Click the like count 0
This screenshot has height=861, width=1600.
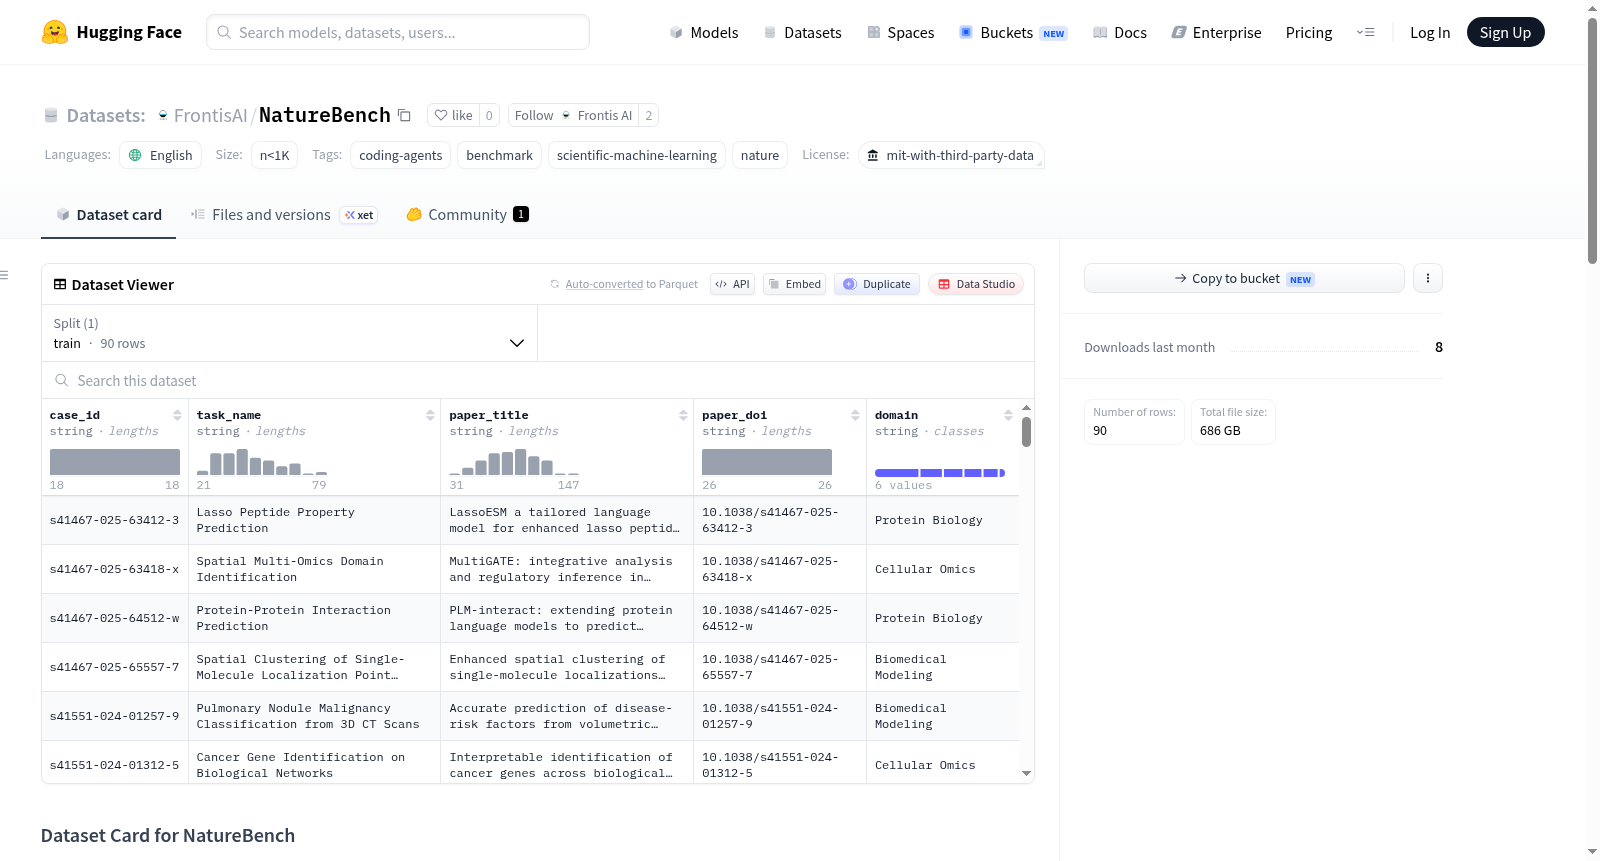click(489, 115)
